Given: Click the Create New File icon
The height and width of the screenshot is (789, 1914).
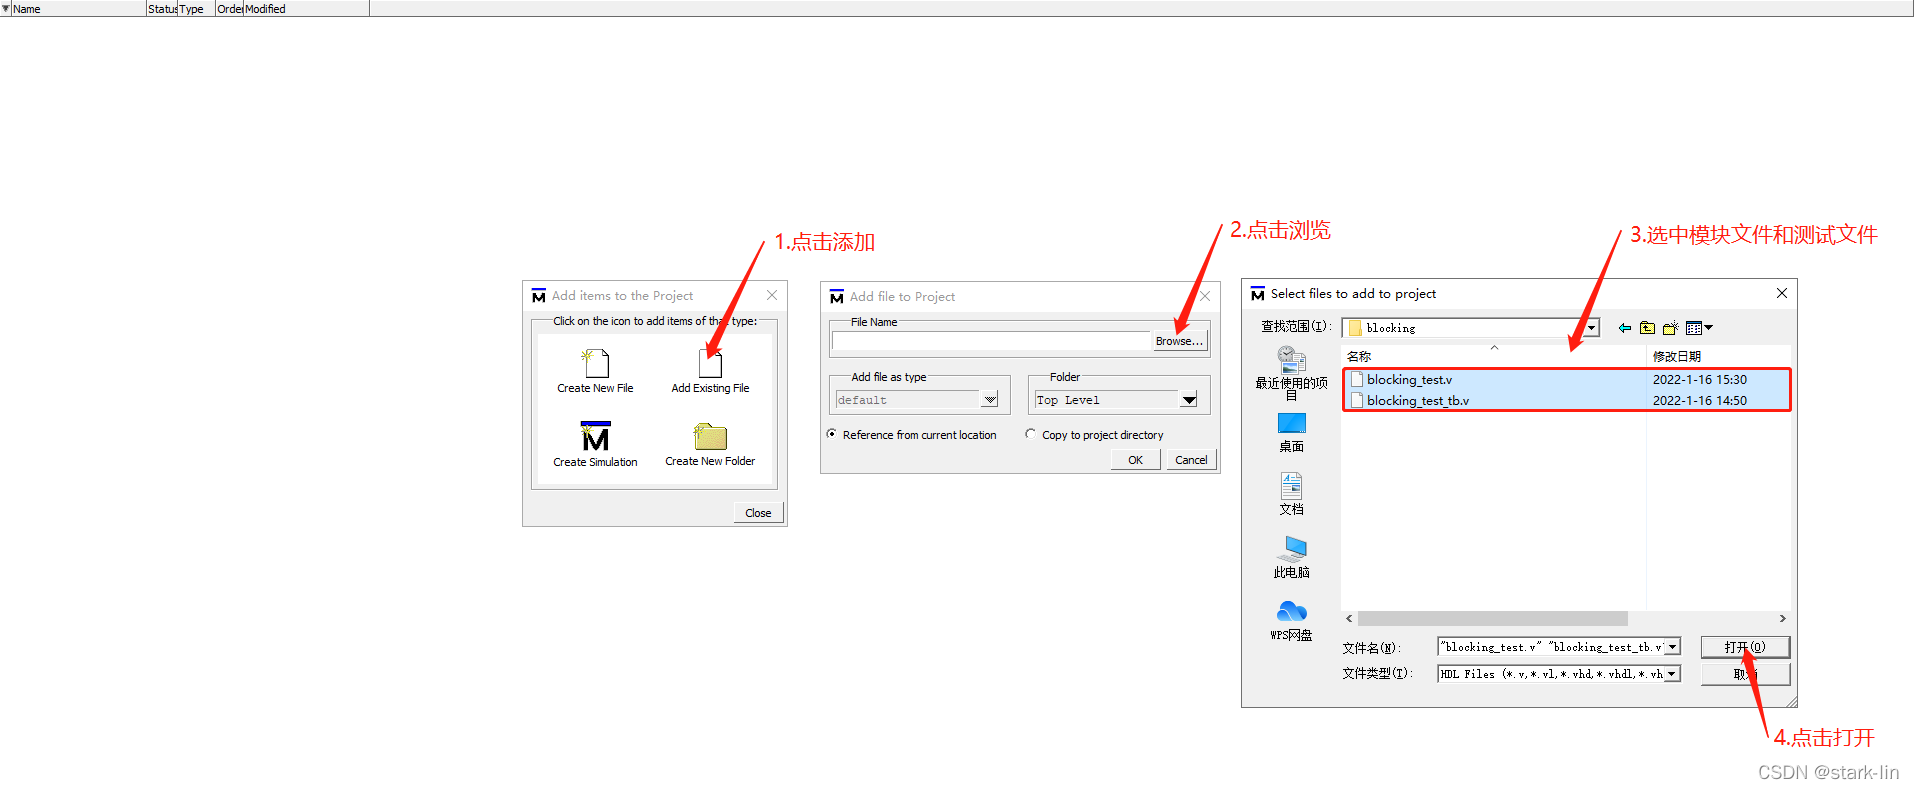Looking at the screenshot, I should pyautogui.click(x=595, y=363).
